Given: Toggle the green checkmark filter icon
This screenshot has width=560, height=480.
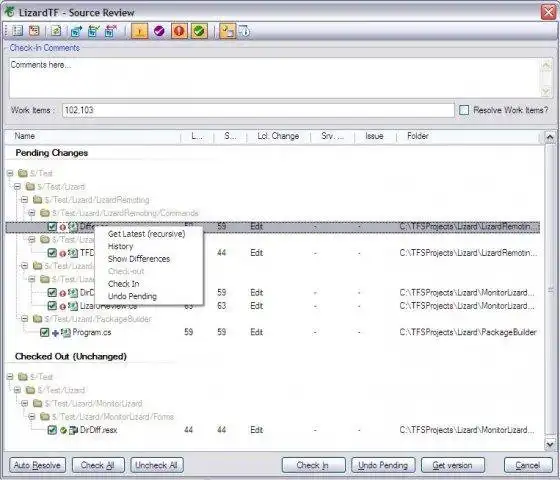Looking at the screenshot, I should (199, 31).
